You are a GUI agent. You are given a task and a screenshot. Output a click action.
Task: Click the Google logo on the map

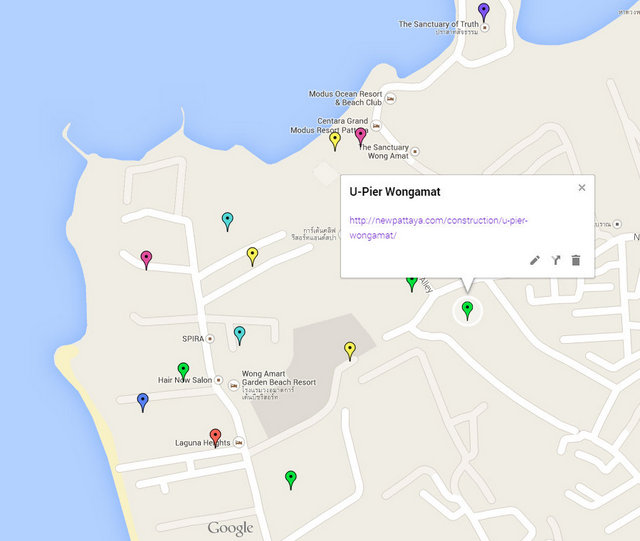click(230, 528)
